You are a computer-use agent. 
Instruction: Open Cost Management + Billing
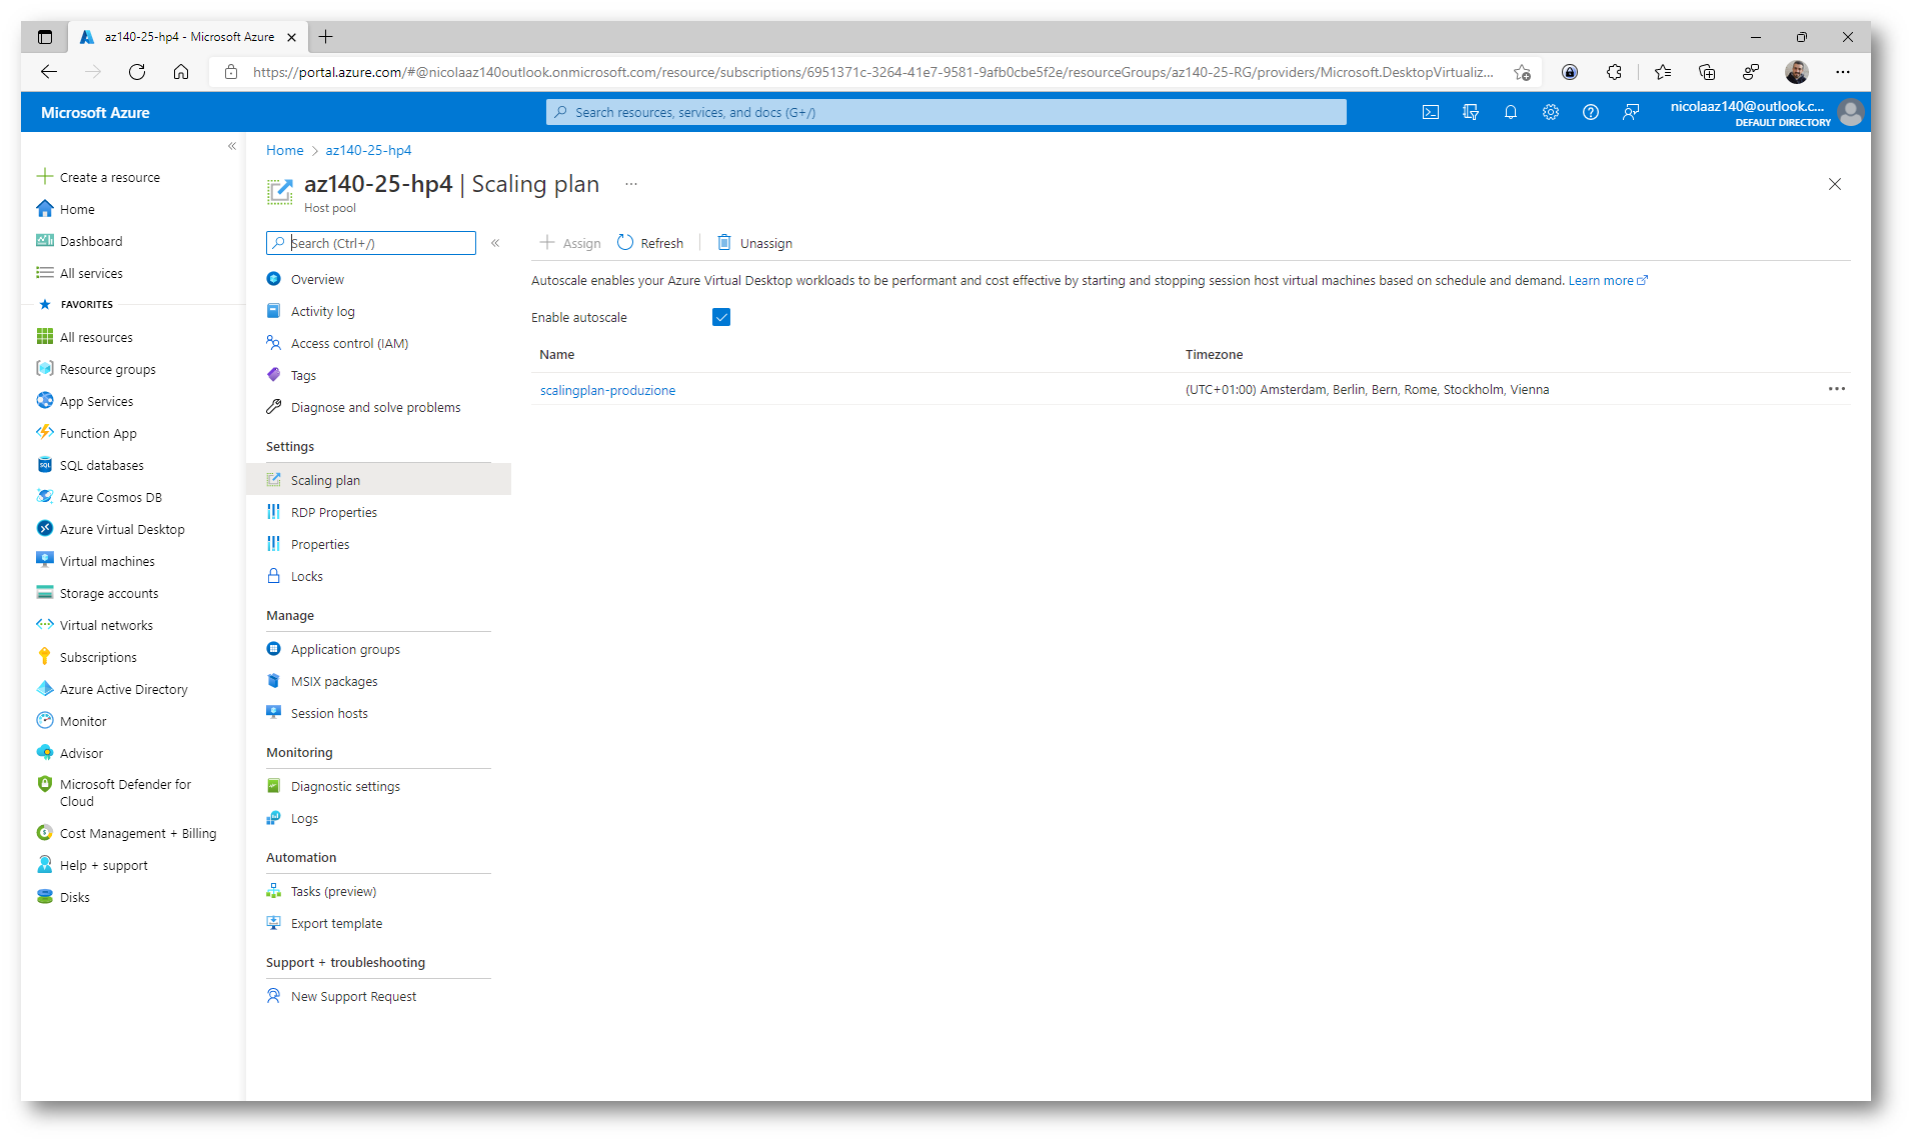(137, 833)
